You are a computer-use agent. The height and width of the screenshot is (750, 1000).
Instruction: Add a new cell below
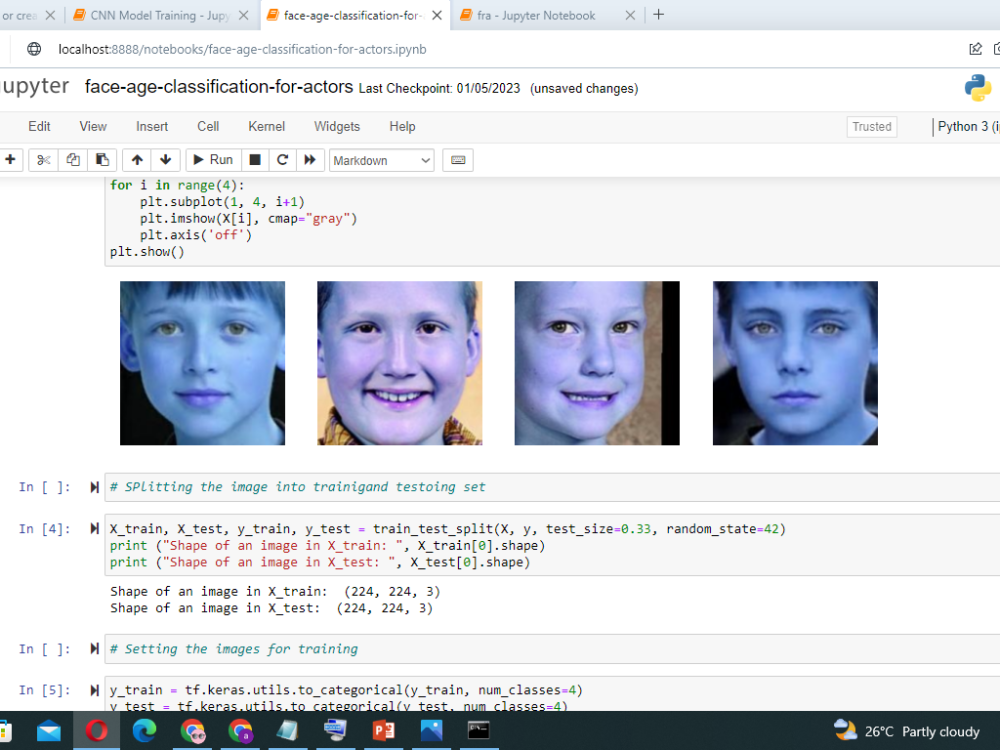10,160
